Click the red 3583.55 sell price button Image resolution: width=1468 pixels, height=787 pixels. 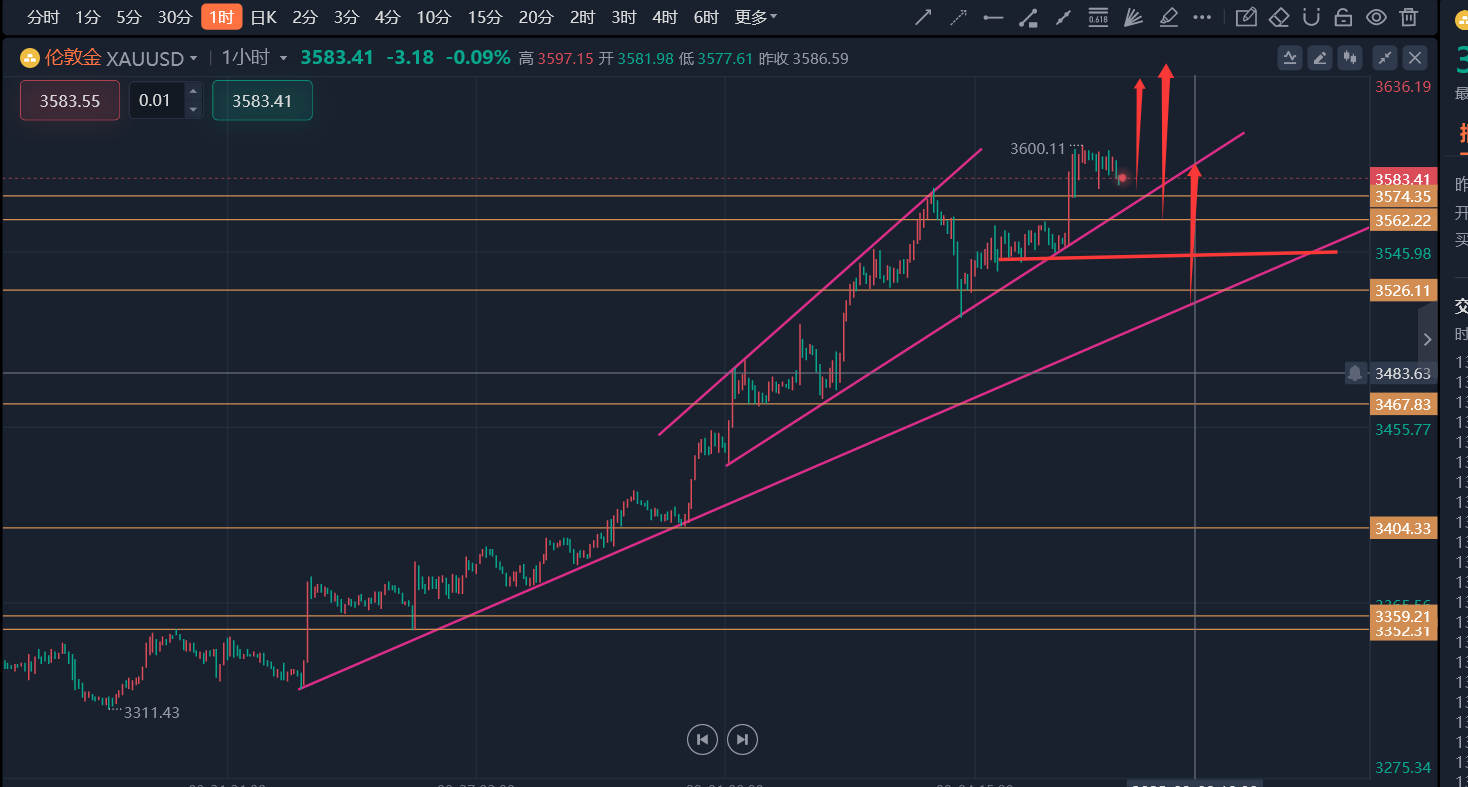(70, 101)
